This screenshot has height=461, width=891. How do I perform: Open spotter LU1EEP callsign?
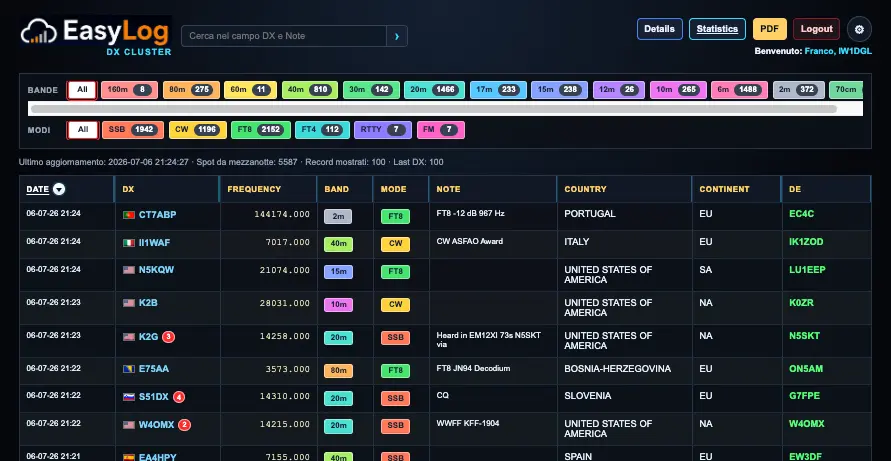[807, 269]
